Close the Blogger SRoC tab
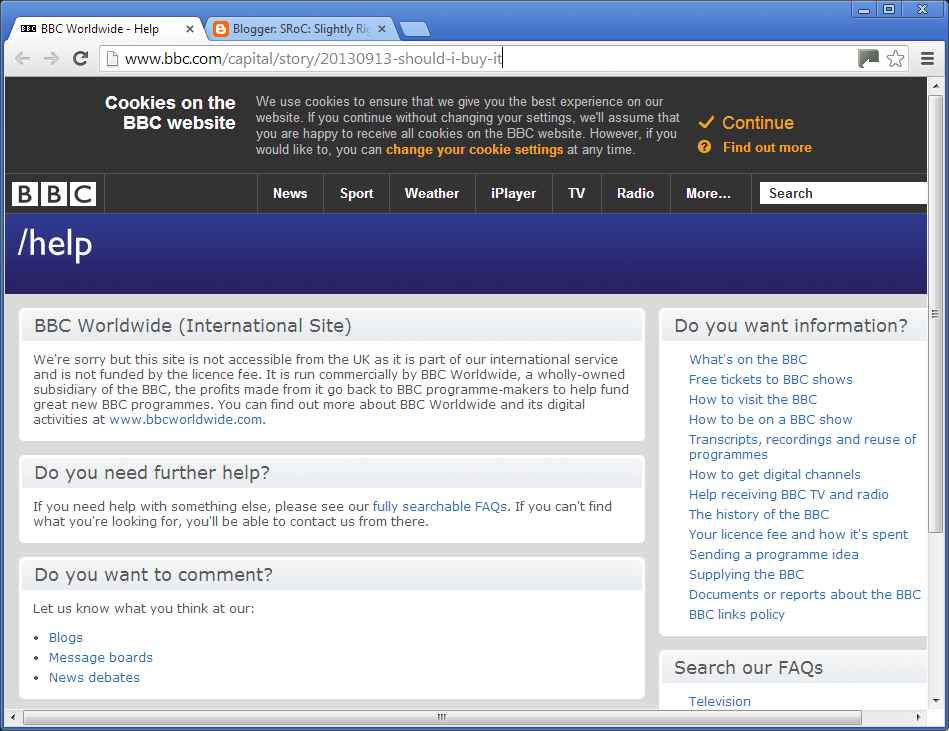Image resolution: width=949 pixels, height=731 pixels. (382, 28)
